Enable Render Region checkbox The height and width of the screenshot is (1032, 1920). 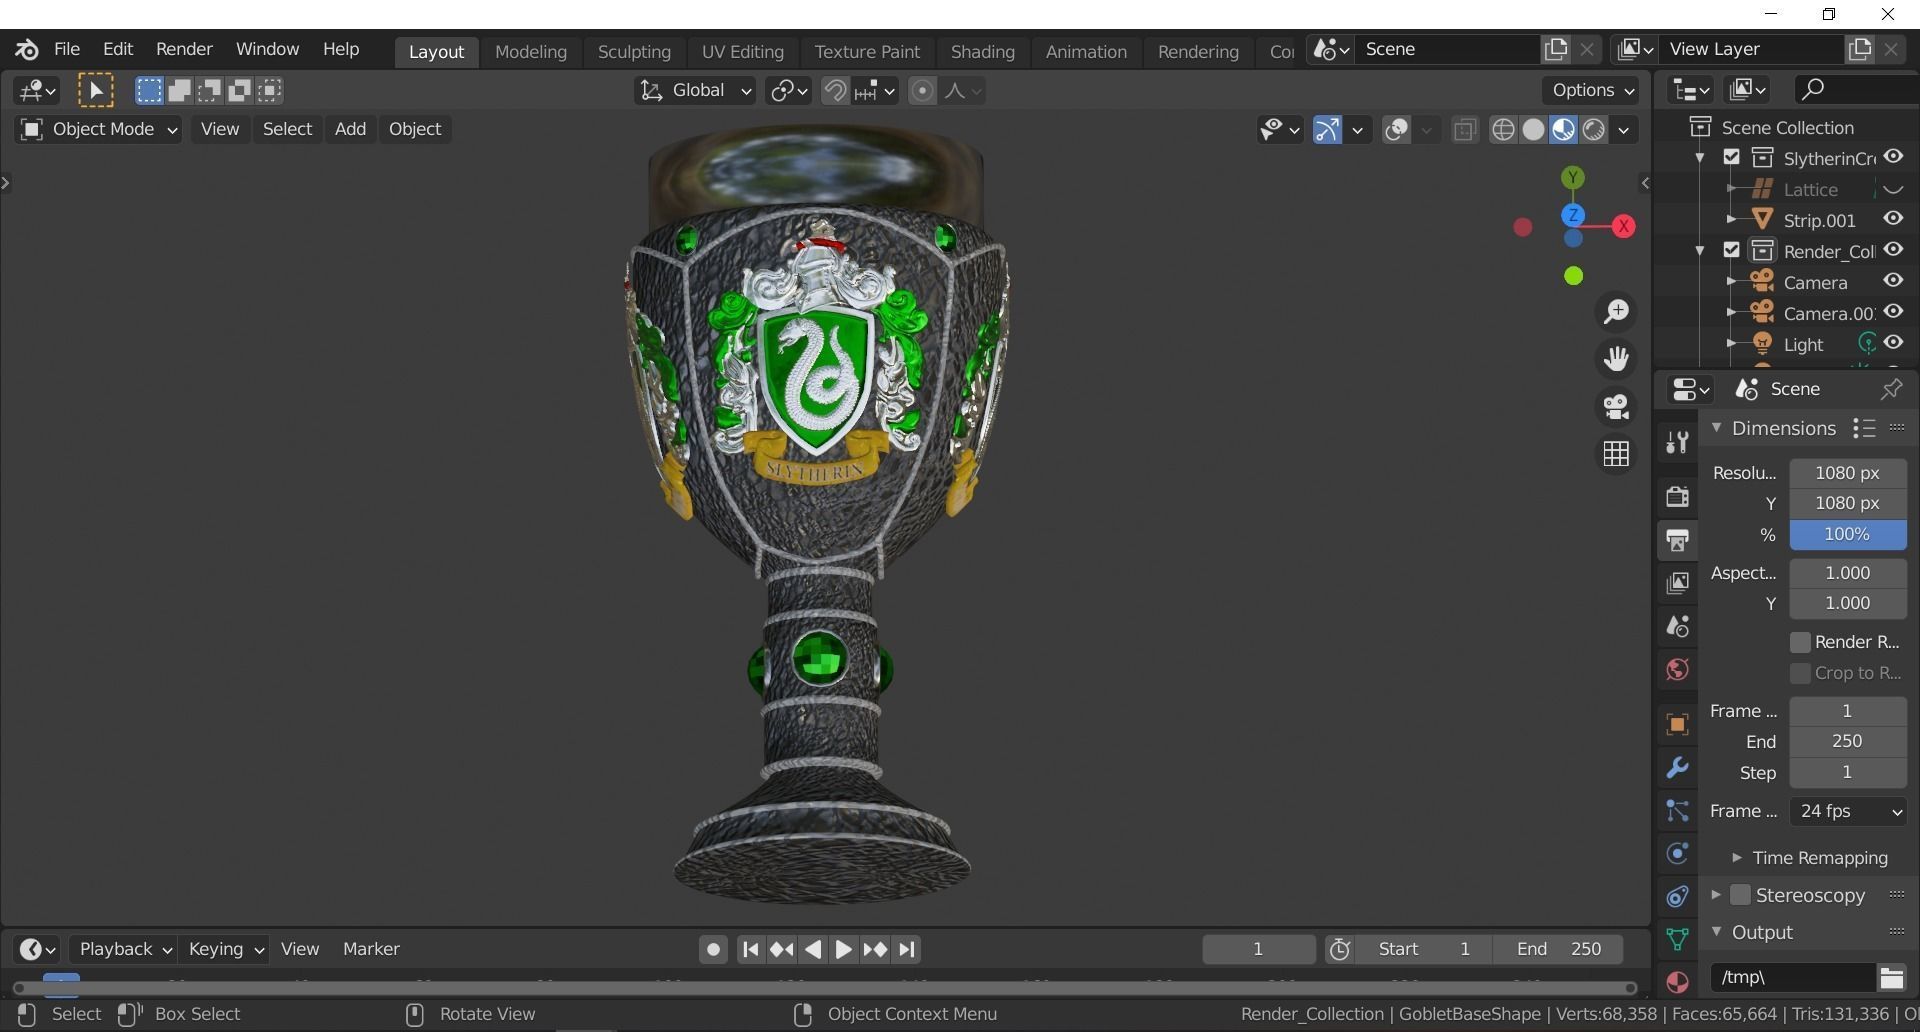click(1800, 642)
